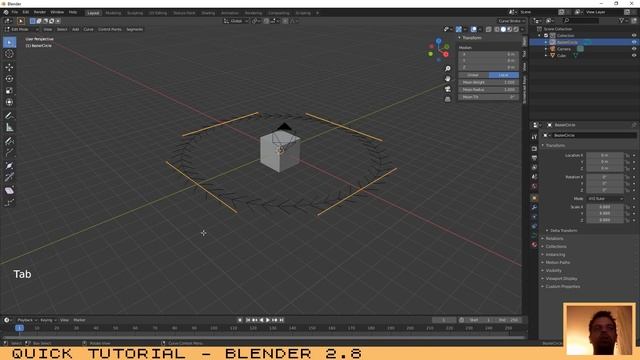Screen dimensions: 640x360
Task: Select the curve Draw tool
Action: pos(9,141)
